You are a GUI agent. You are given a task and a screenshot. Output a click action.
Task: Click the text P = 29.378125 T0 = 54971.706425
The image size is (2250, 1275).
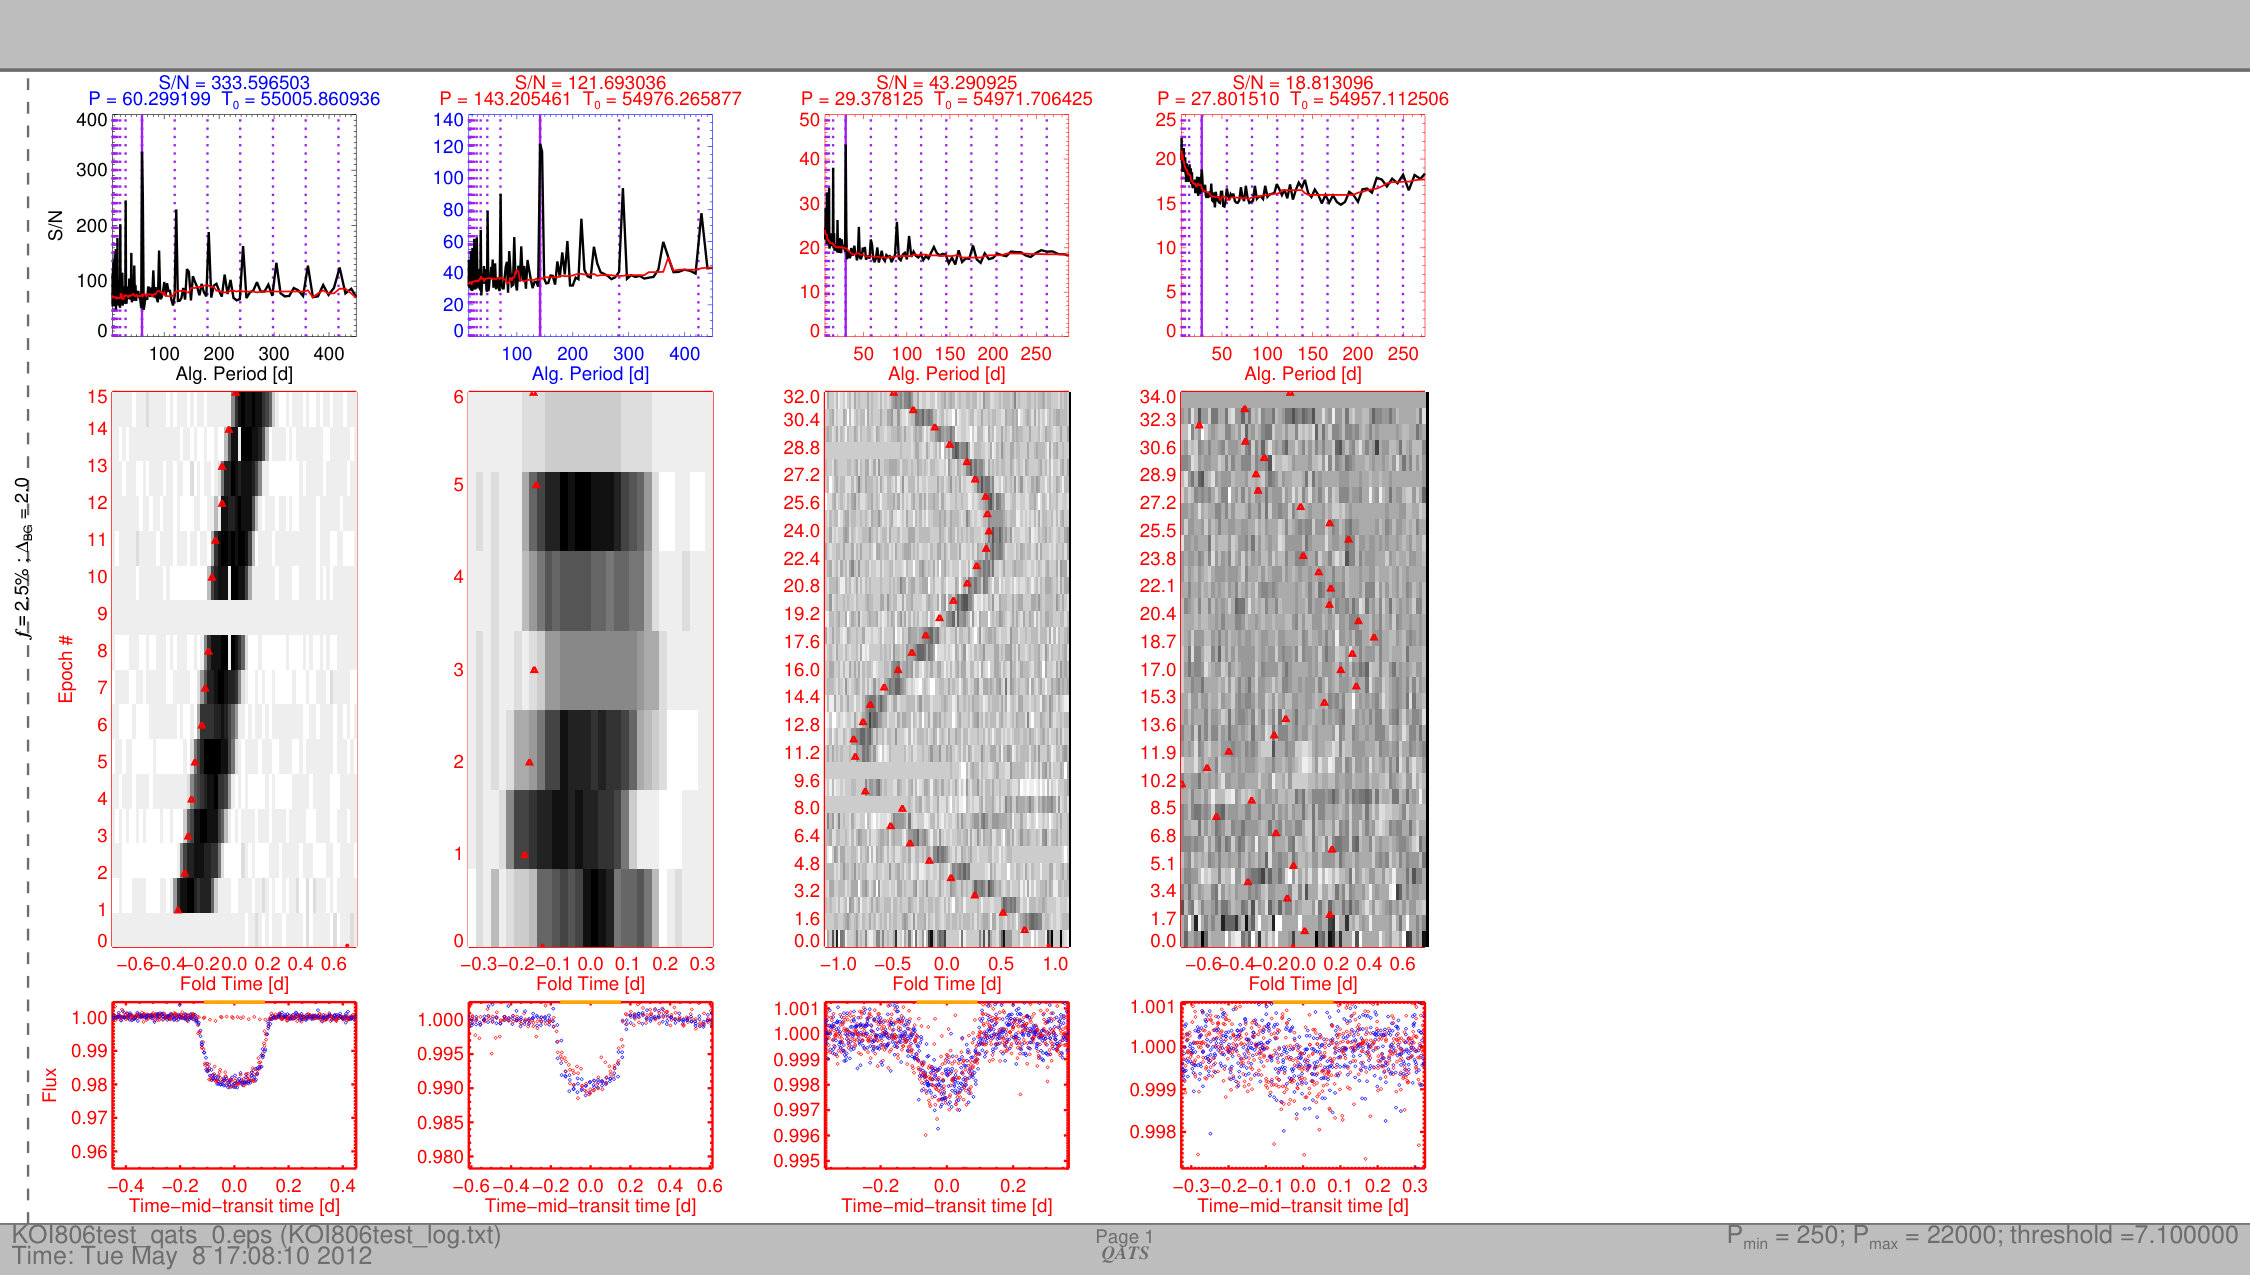pos(946,99)
